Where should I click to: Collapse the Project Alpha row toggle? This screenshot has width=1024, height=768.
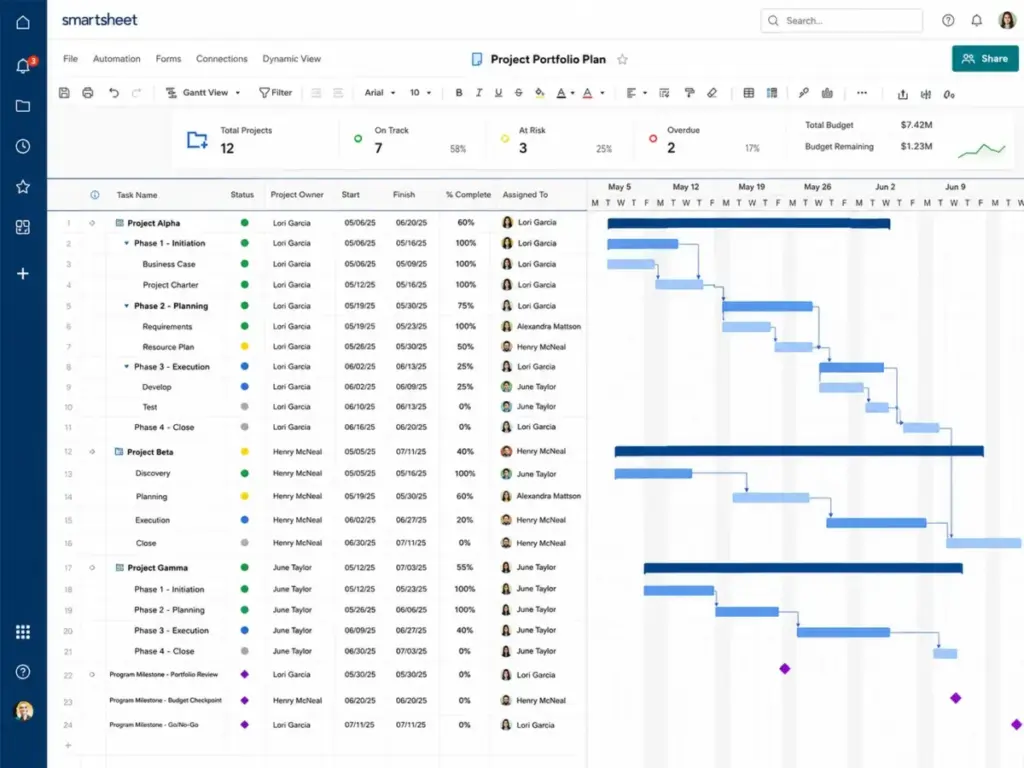click(x=92, y=223)
